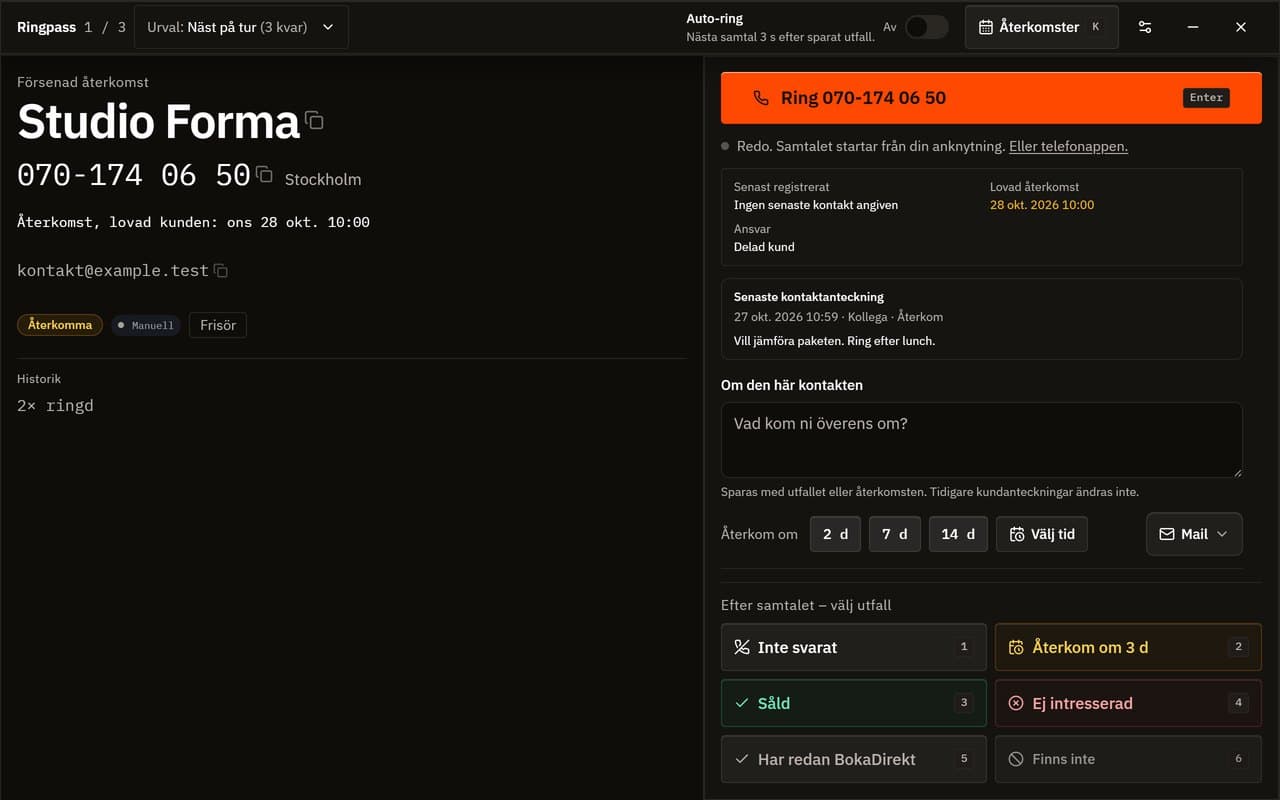Viewport: 1280px width, 800px height.
Task: Open the Återkomster list
Action: pos(1041,27)
